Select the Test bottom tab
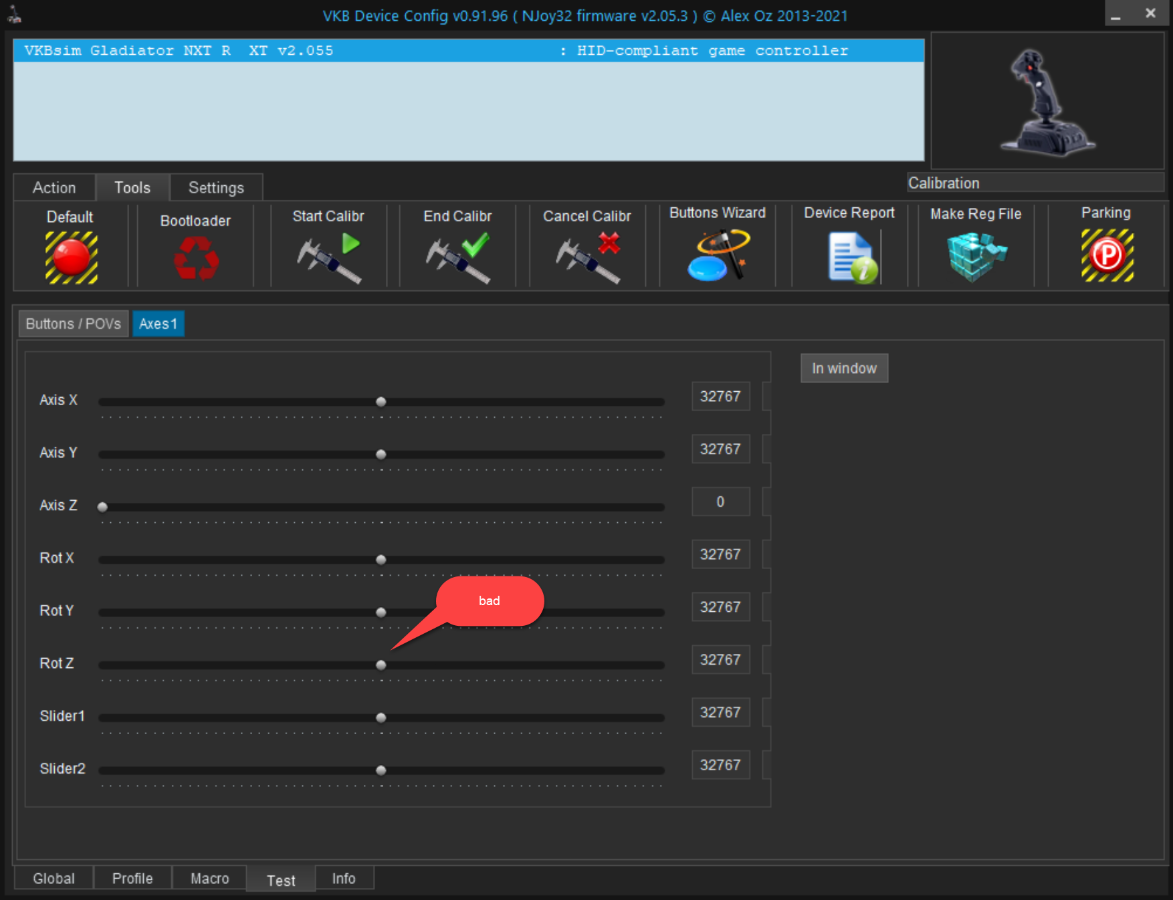Image resolution: width=1173 pixels, height=900 pixels. coord(281,880)
